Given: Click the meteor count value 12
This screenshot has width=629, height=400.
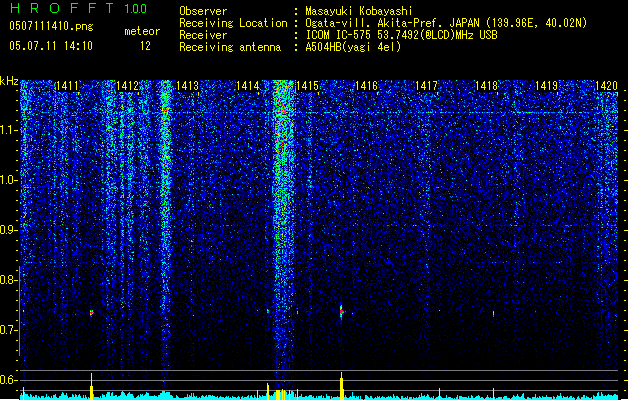Looking at the screenshot, I should coord(145,46).
